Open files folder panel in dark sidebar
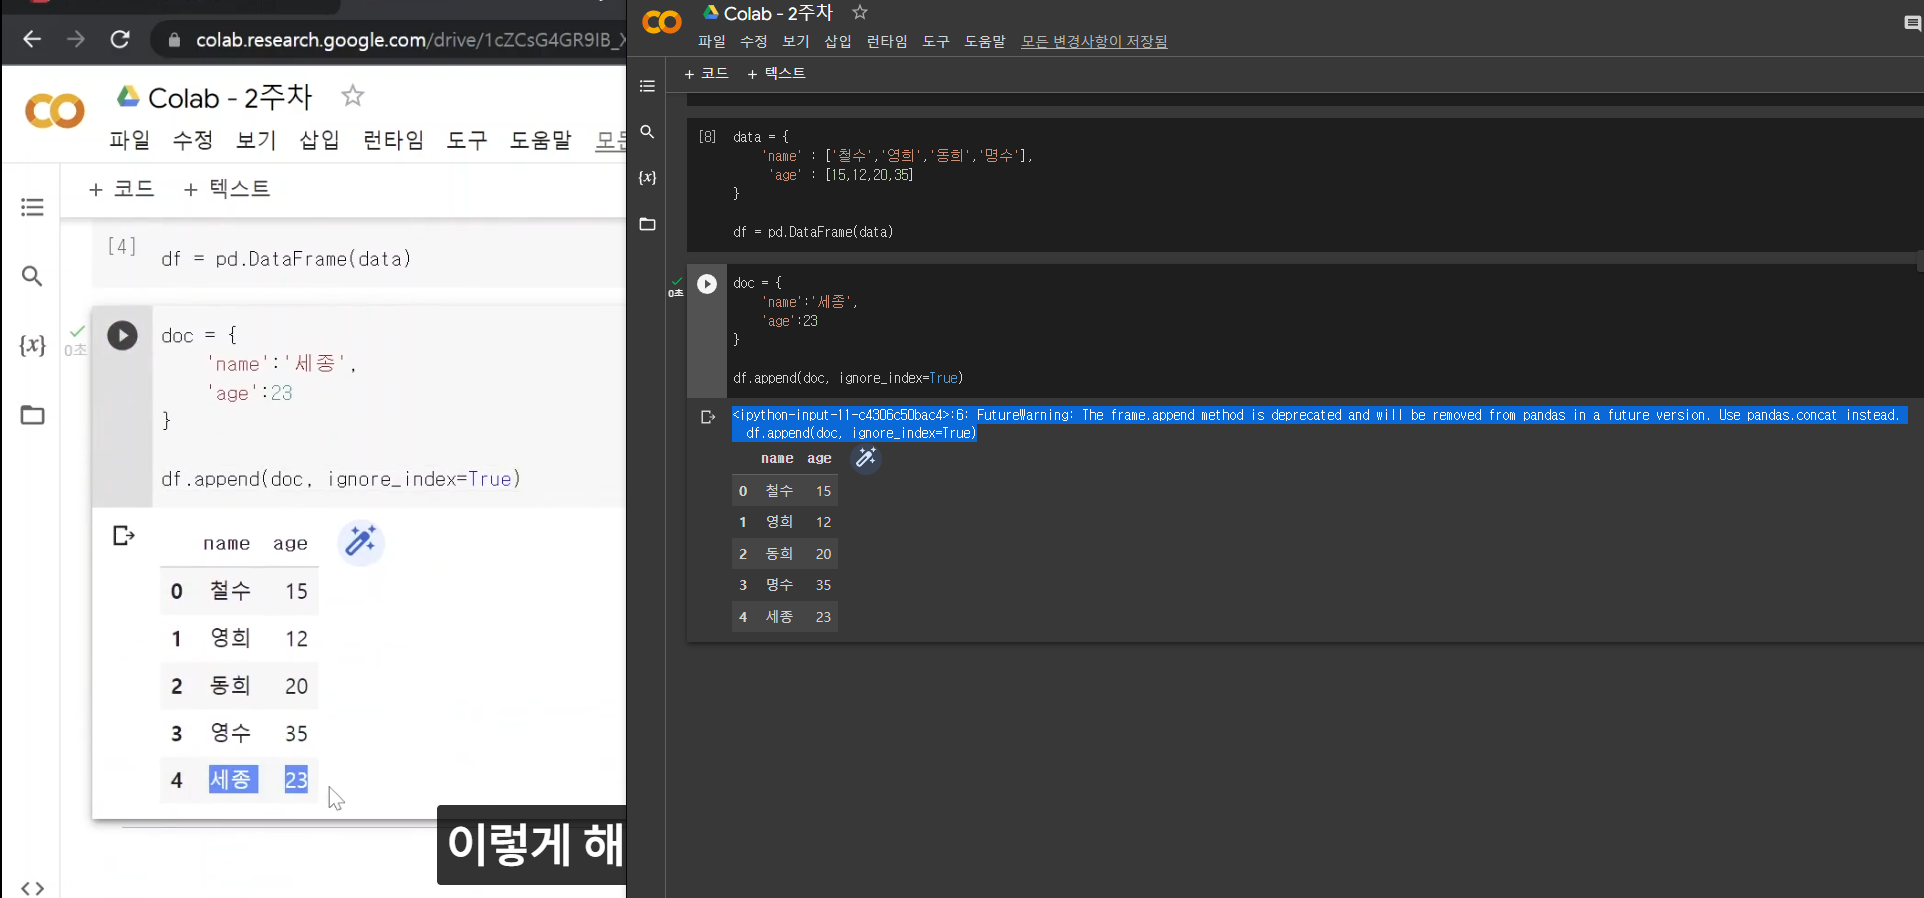The width and height of the screenshot is (1924, 898). click(x=647, y=224)
